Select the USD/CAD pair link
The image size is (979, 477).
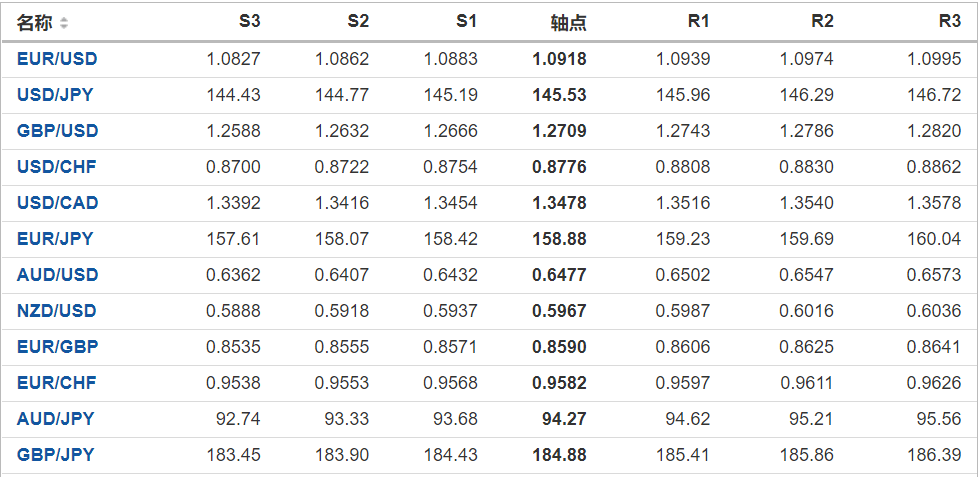click(x=57, y=203)
